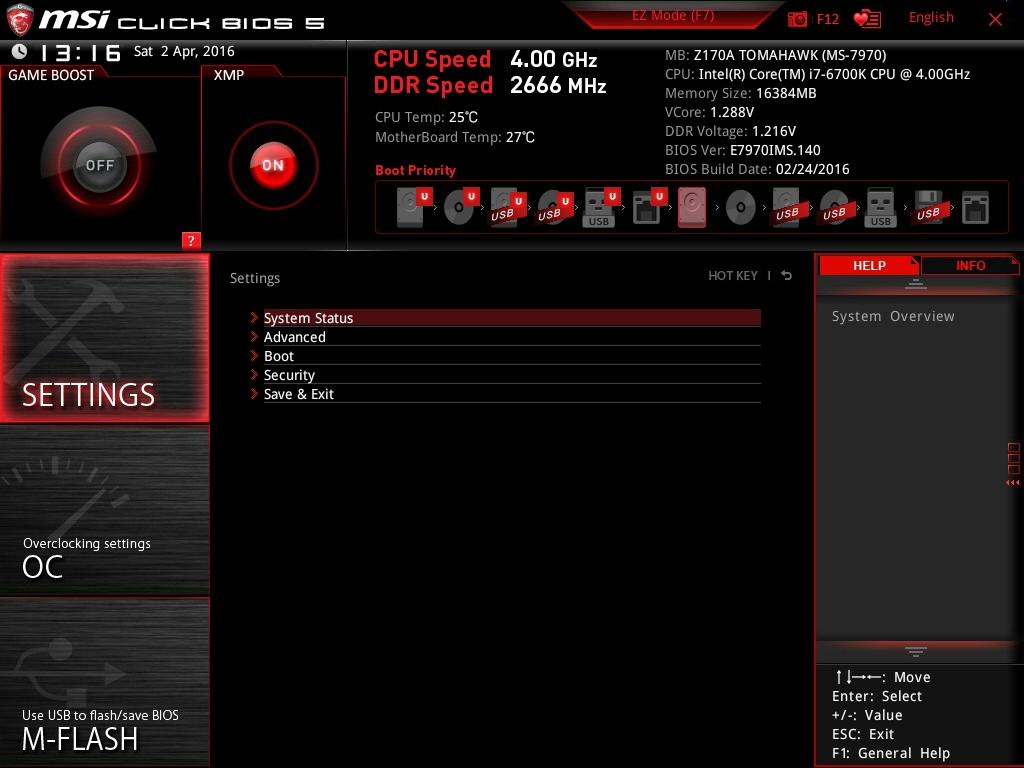Open the Advanced menu entry
The image size is (1024, 768).
click(512, 337)
